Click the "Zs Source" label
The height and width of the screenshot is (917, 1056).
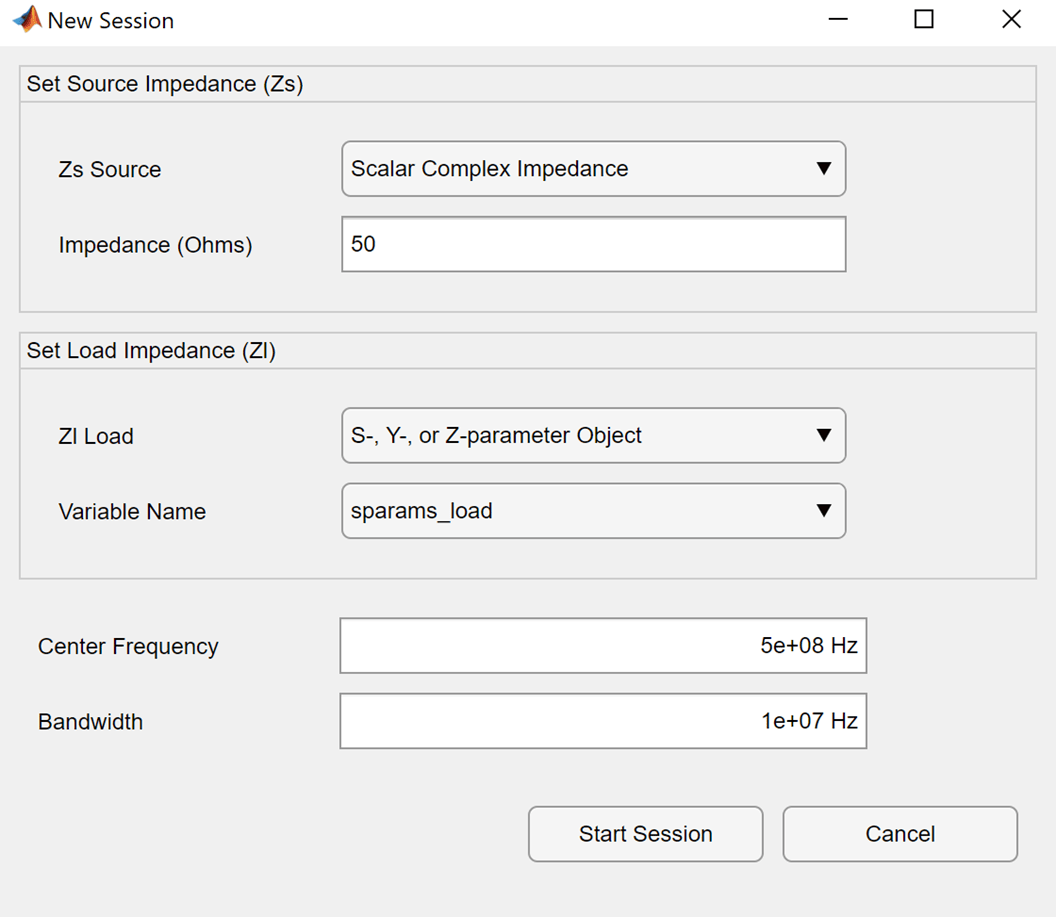pyautogui.click(x=110, y=170)
